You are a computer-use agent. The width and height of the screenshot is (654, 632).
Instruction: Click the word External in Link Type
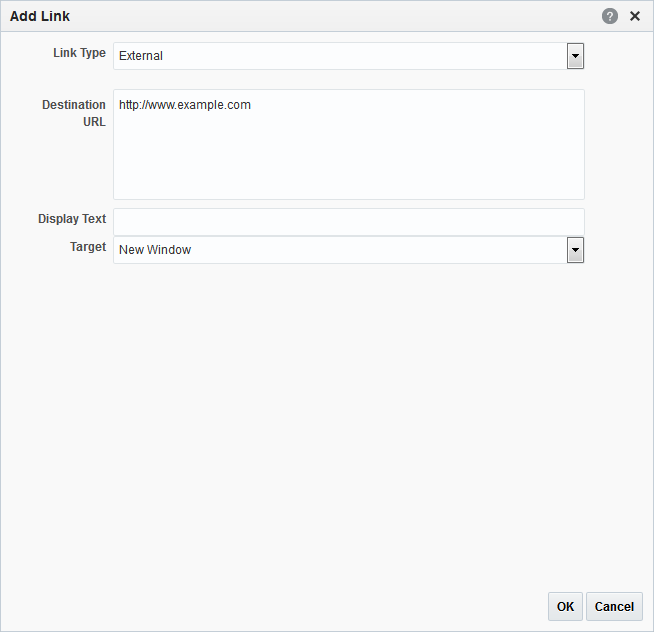(141, 56)
